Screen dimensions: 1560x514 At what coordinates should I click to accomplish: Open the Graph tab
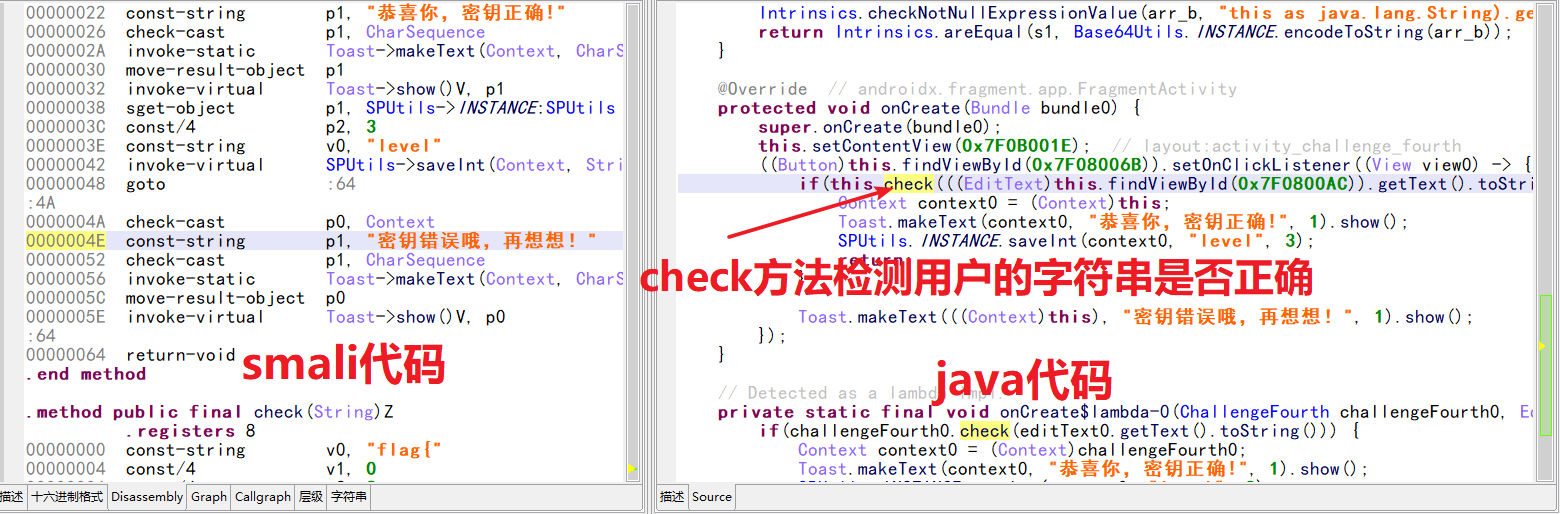pyautogui.click(x=209, y=496)
